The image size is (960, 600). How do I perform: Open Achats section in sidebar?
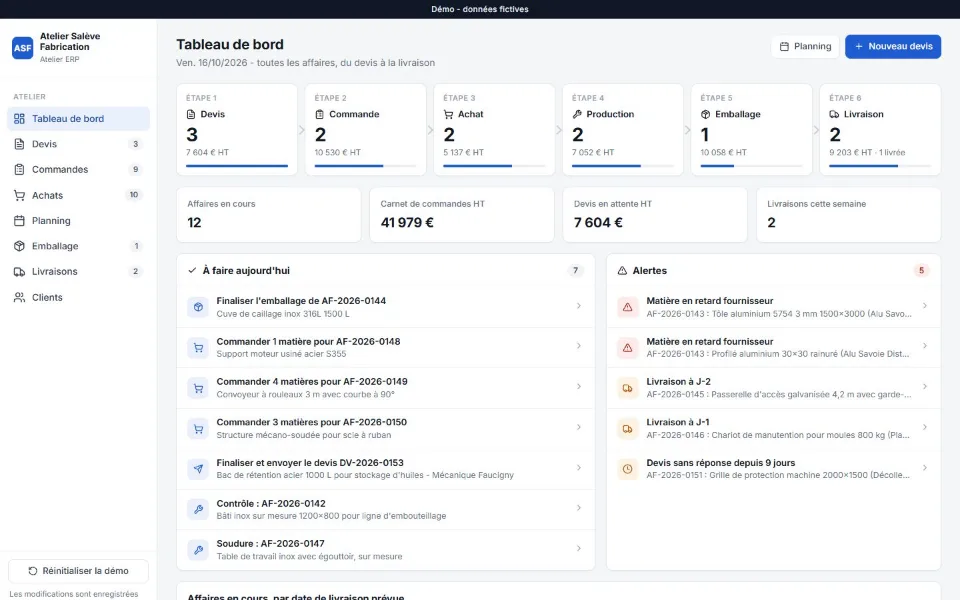click(78, 195)
